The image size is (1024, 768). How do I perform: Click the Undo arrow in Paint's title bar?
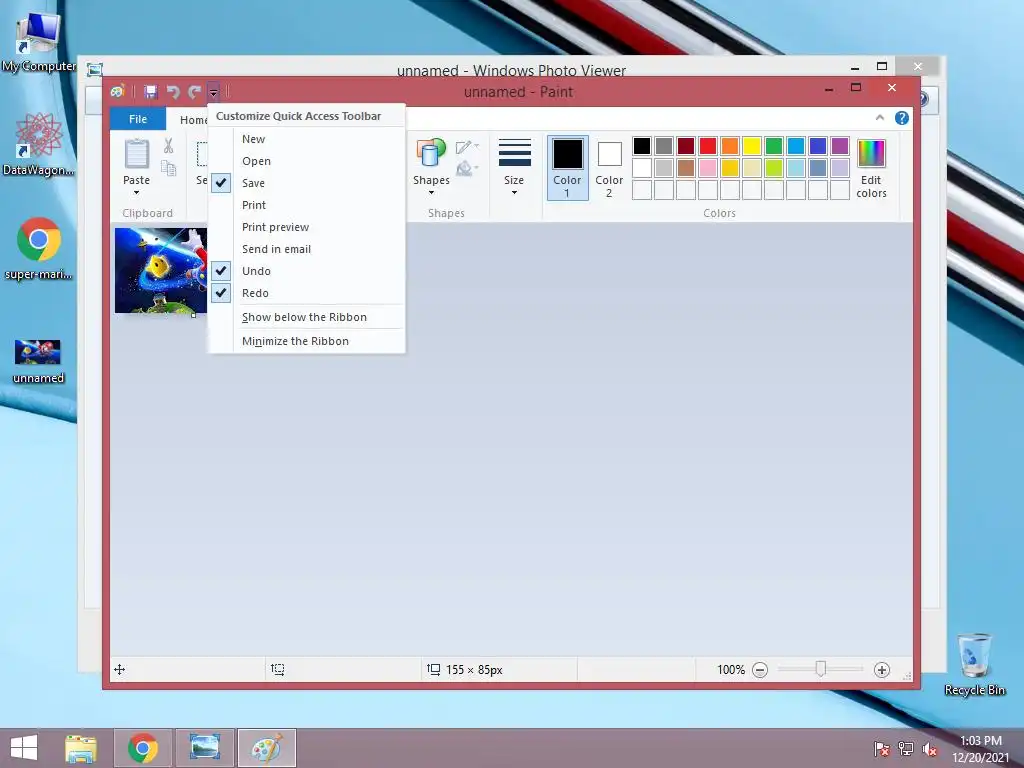click(x=173, y=92)
